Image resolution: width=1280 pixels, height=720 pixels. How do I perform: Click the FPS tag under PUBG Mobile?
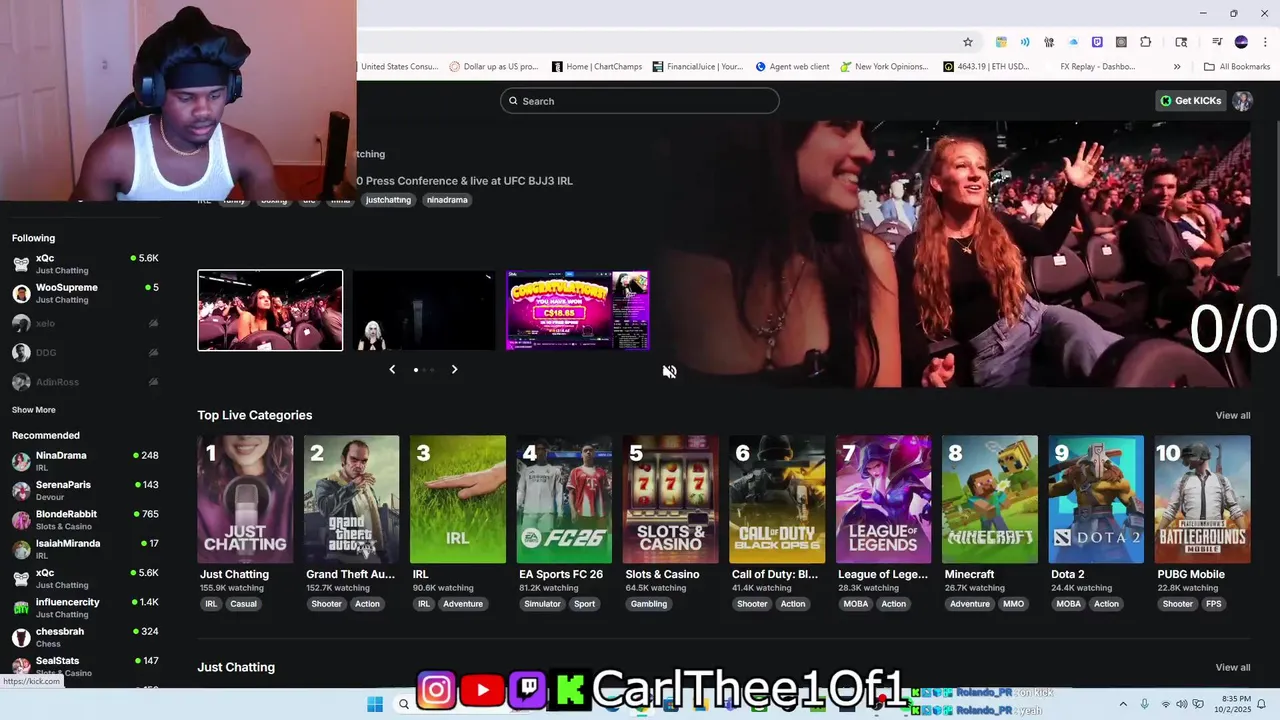[1213, 604]
